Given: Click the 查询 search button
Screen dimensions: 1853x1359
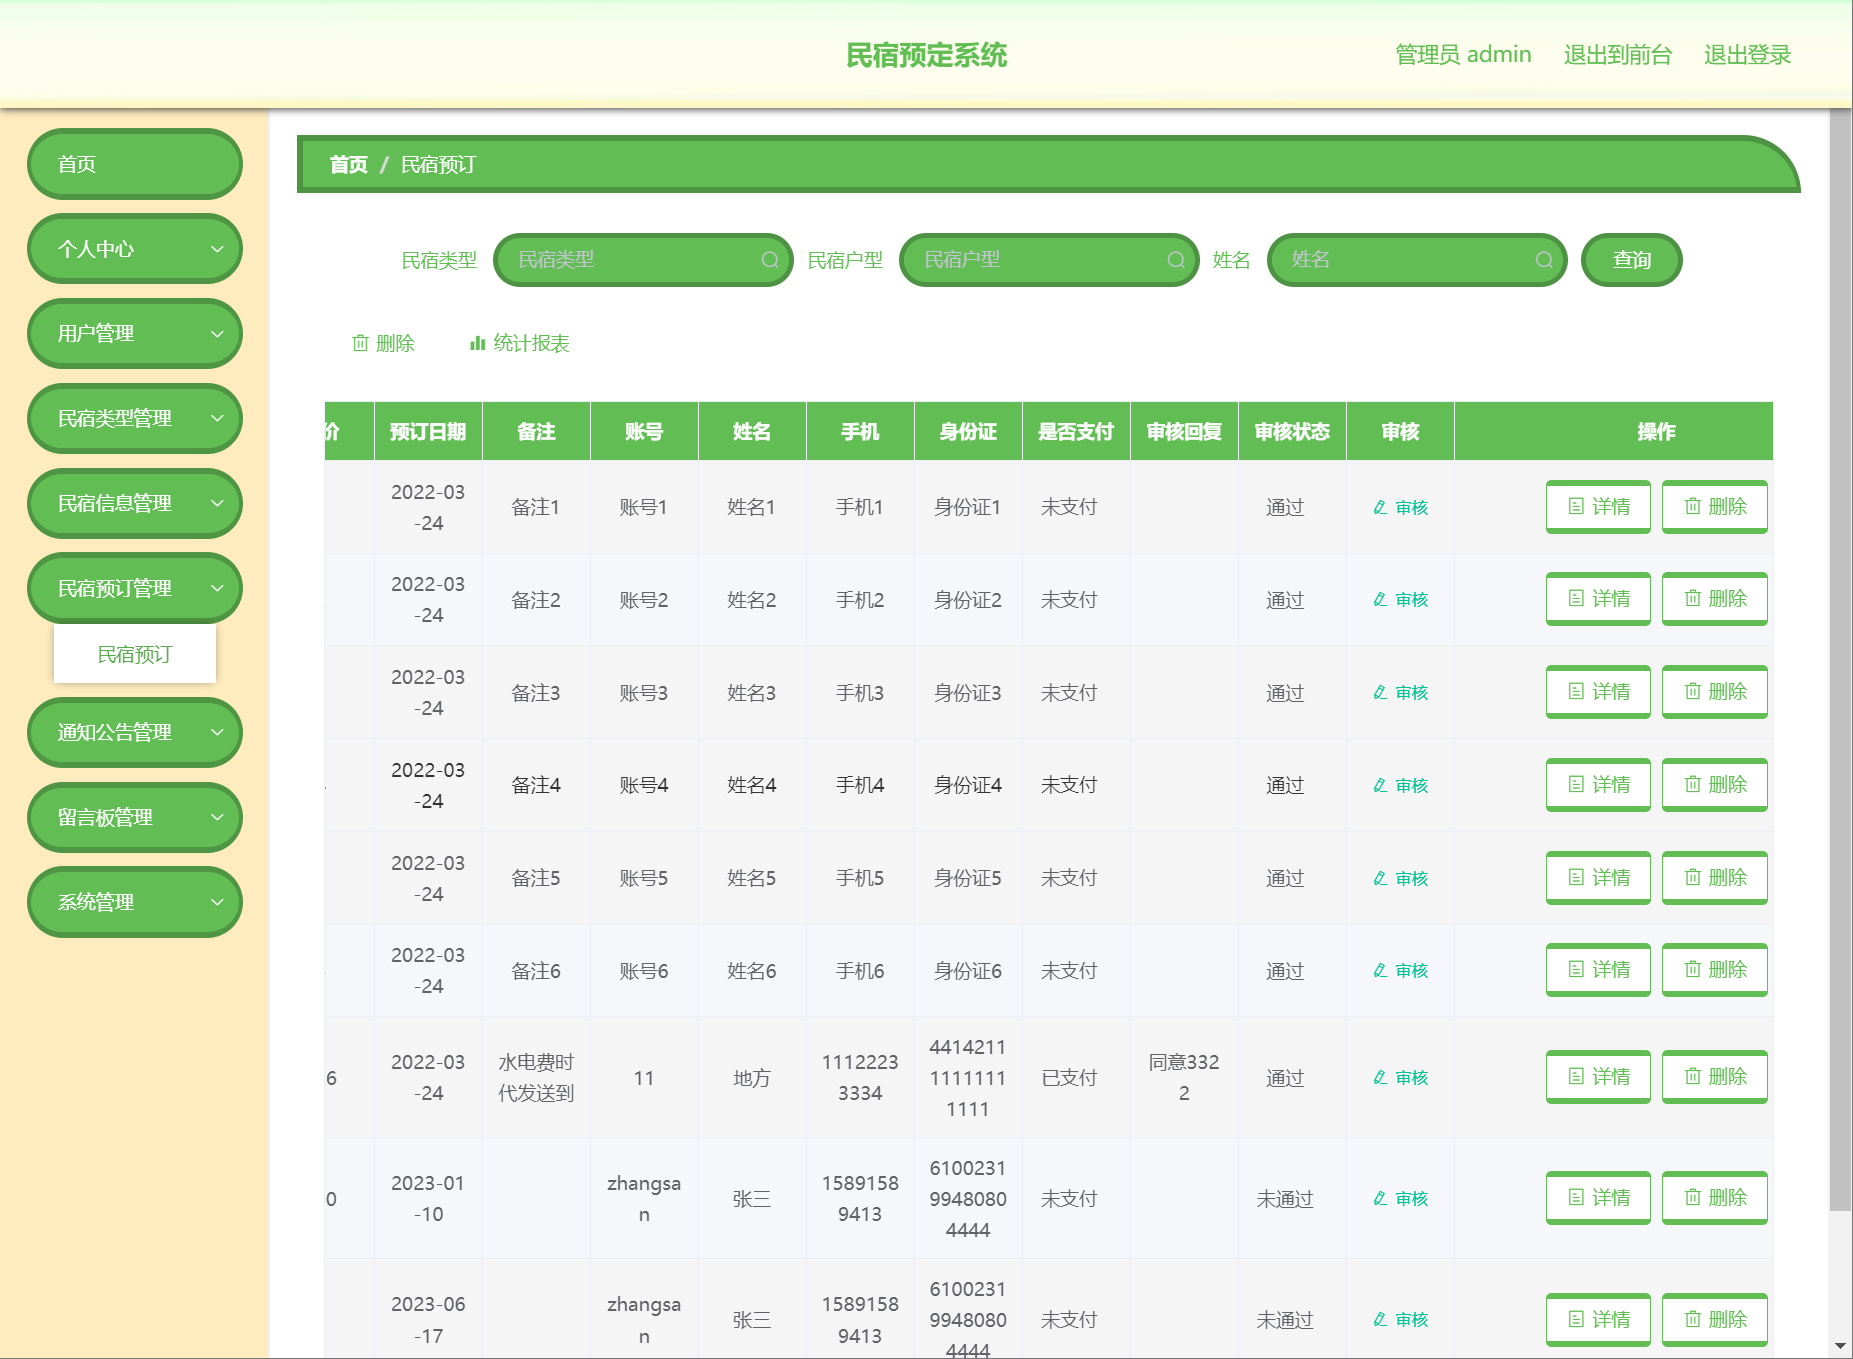Looking at the screenshot, I should pos(1632,260).
